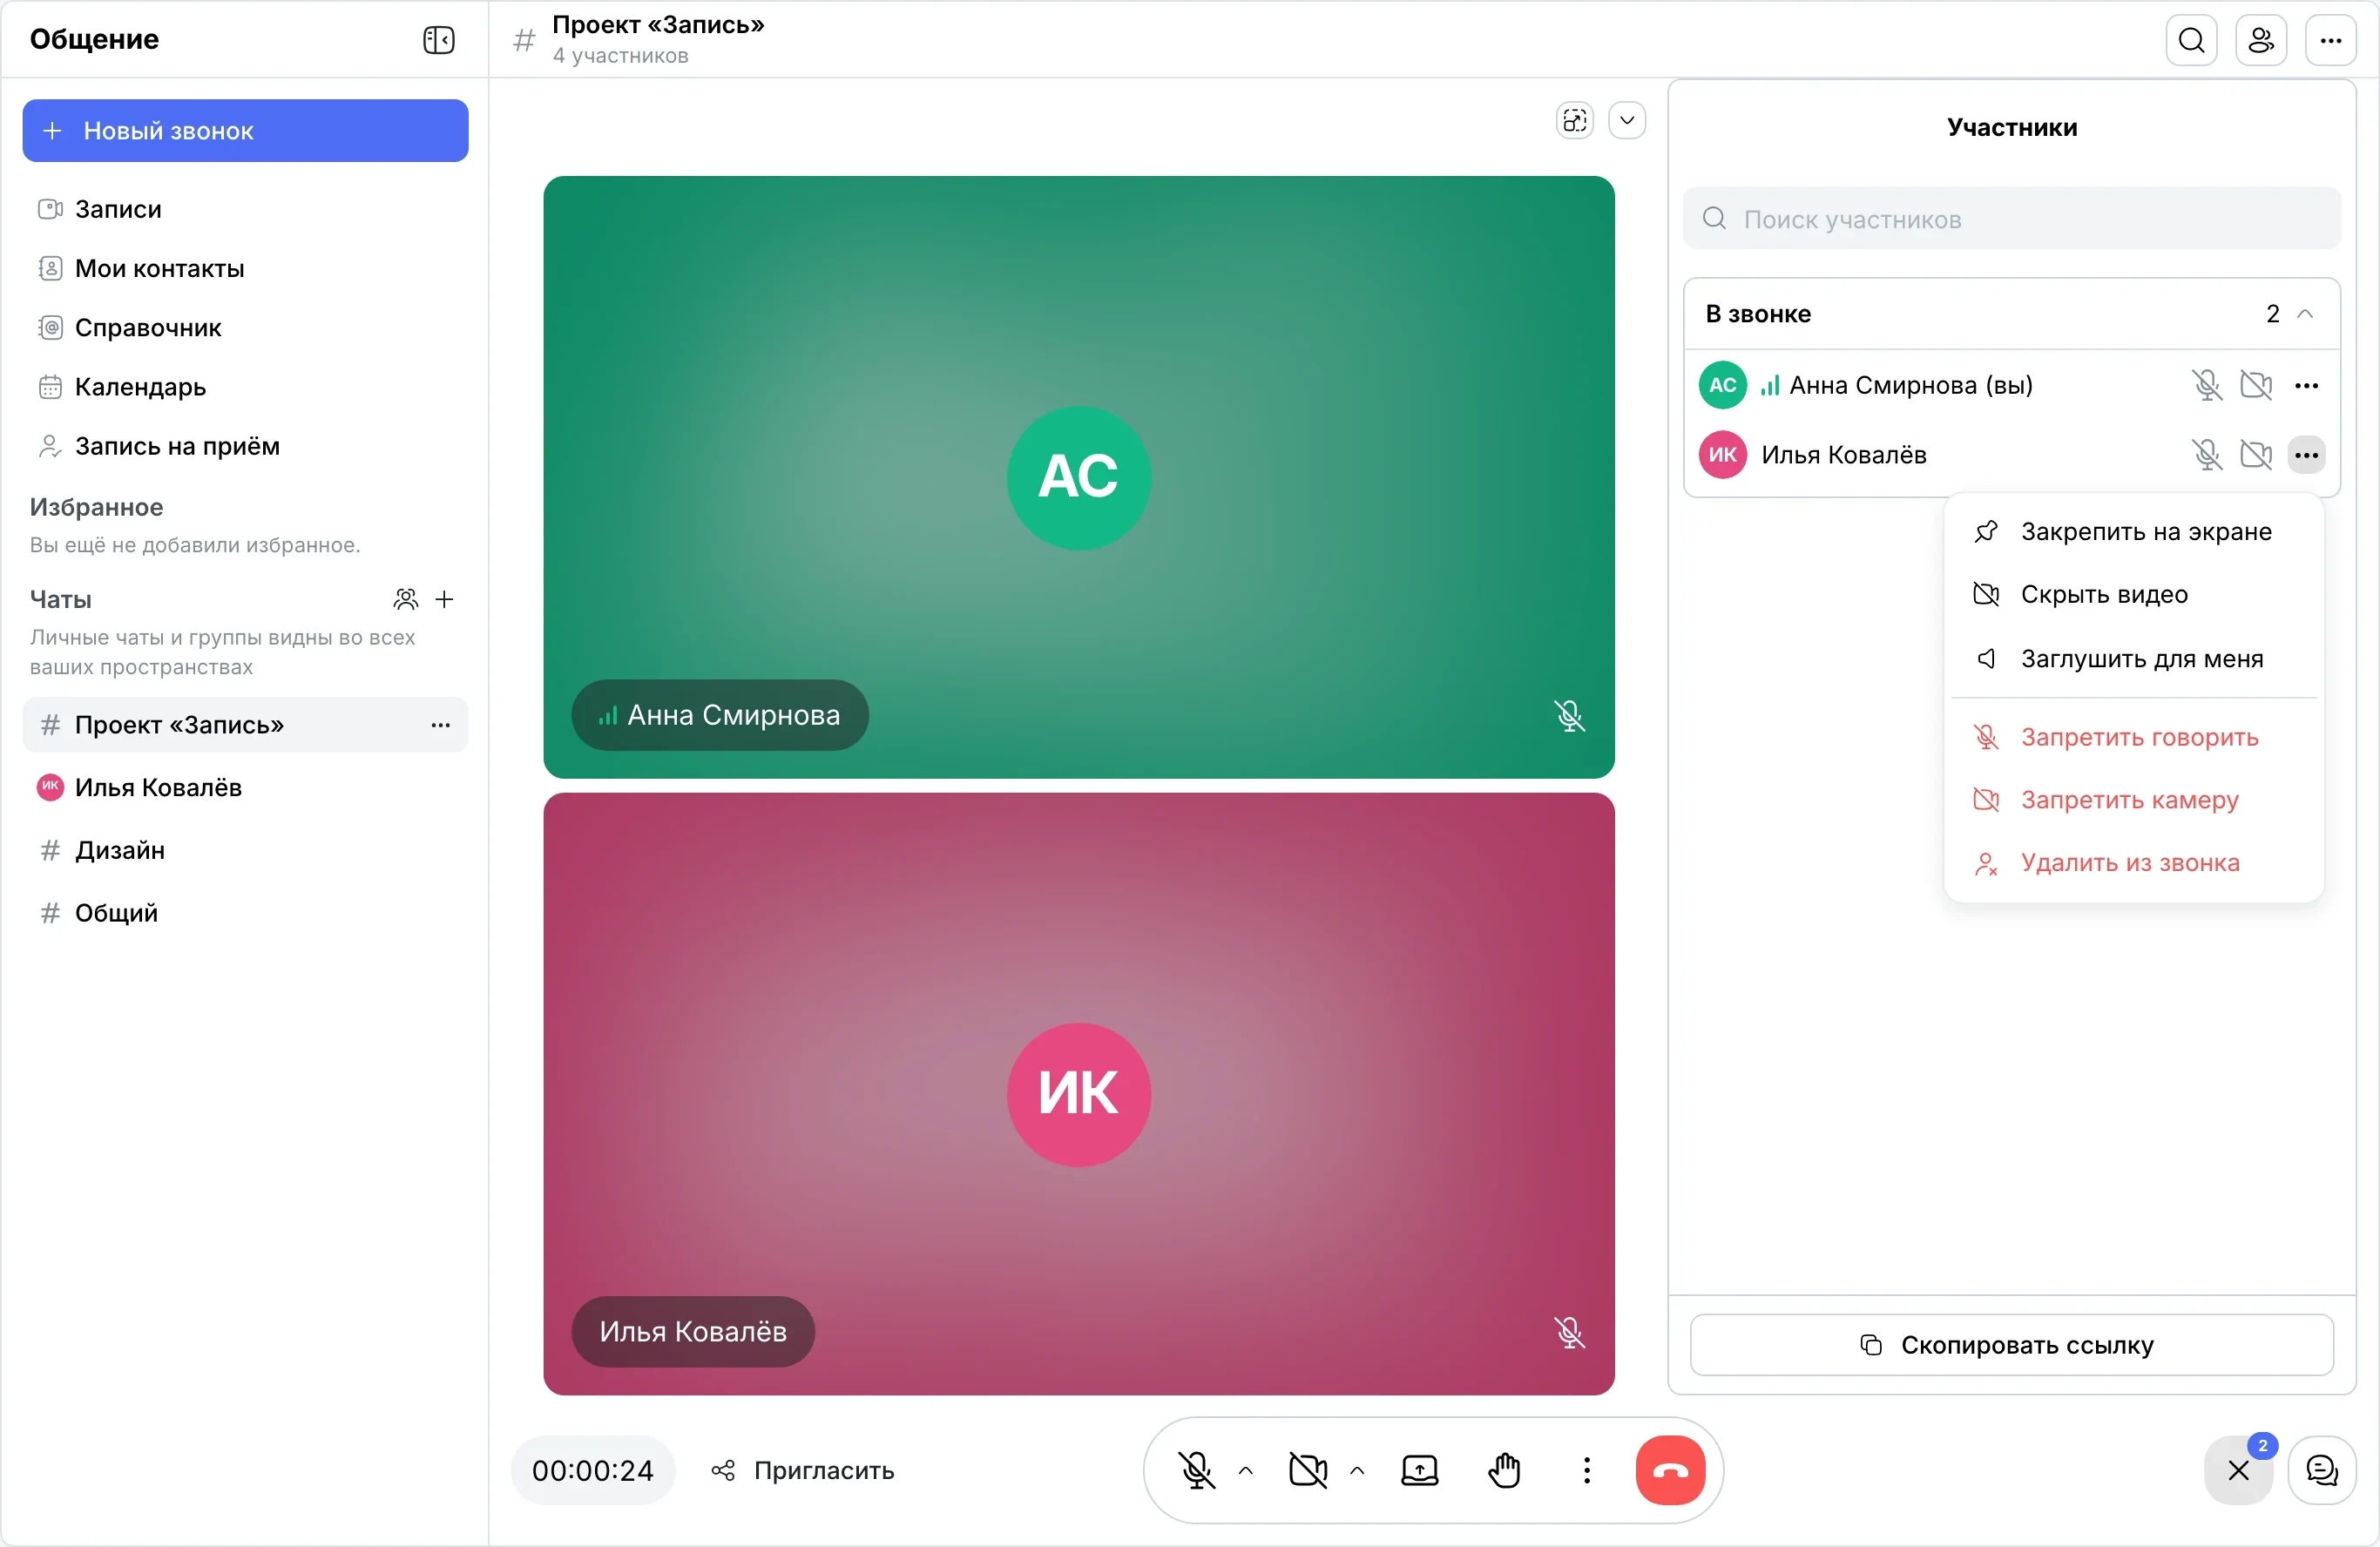This screenshot has height=1547, width=2380.
Task: Open Календарь
Action: coord(245,386)
